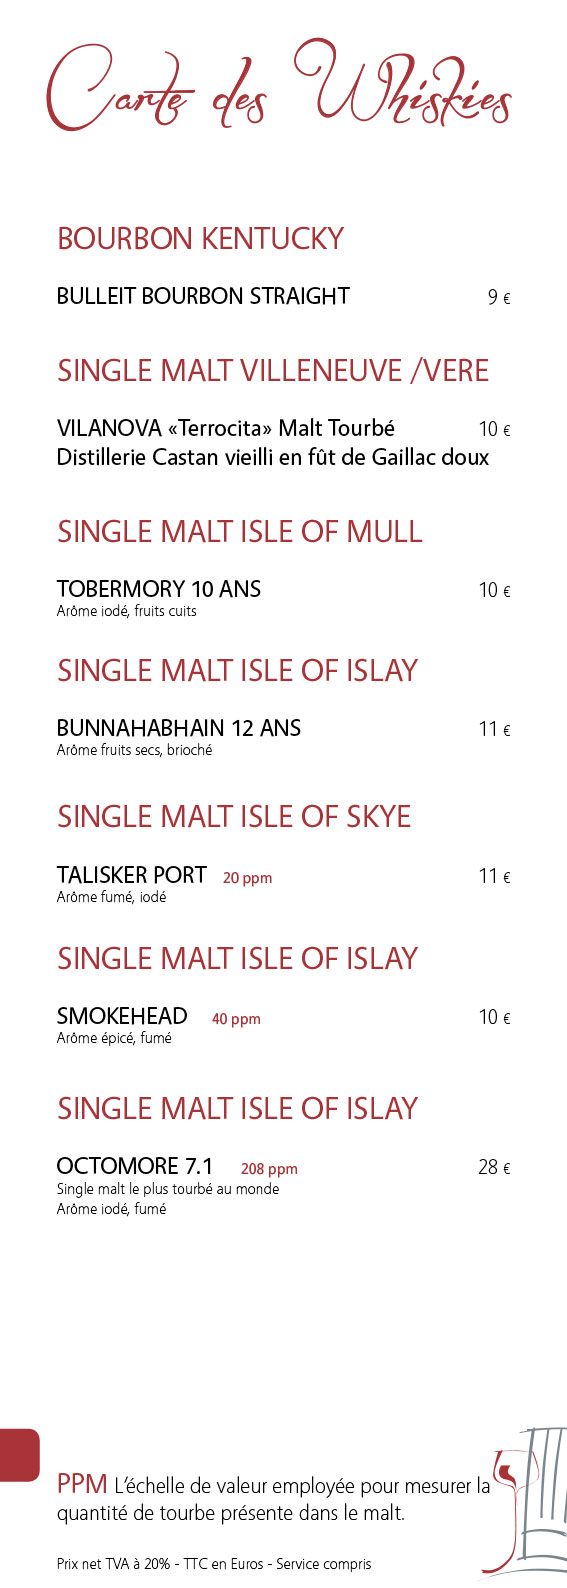Click Arôme iodé, fruits cuits note
The width and height of the screenshot is (567, 1588).
click(x=127, y=611)
